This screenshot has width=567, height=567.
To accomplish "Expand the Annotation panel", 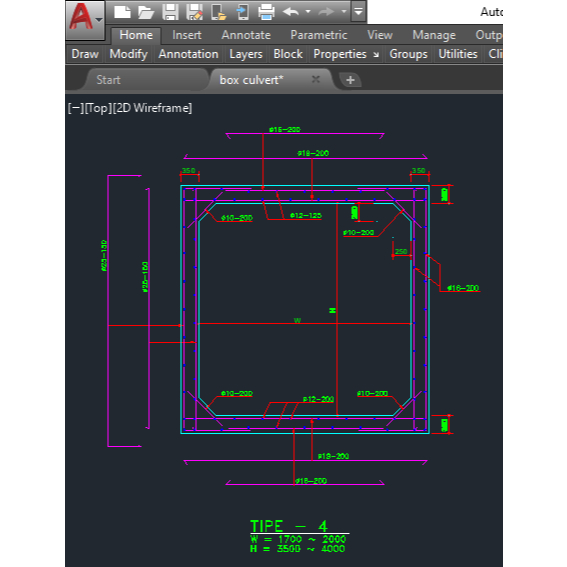I will coord(188,54).
